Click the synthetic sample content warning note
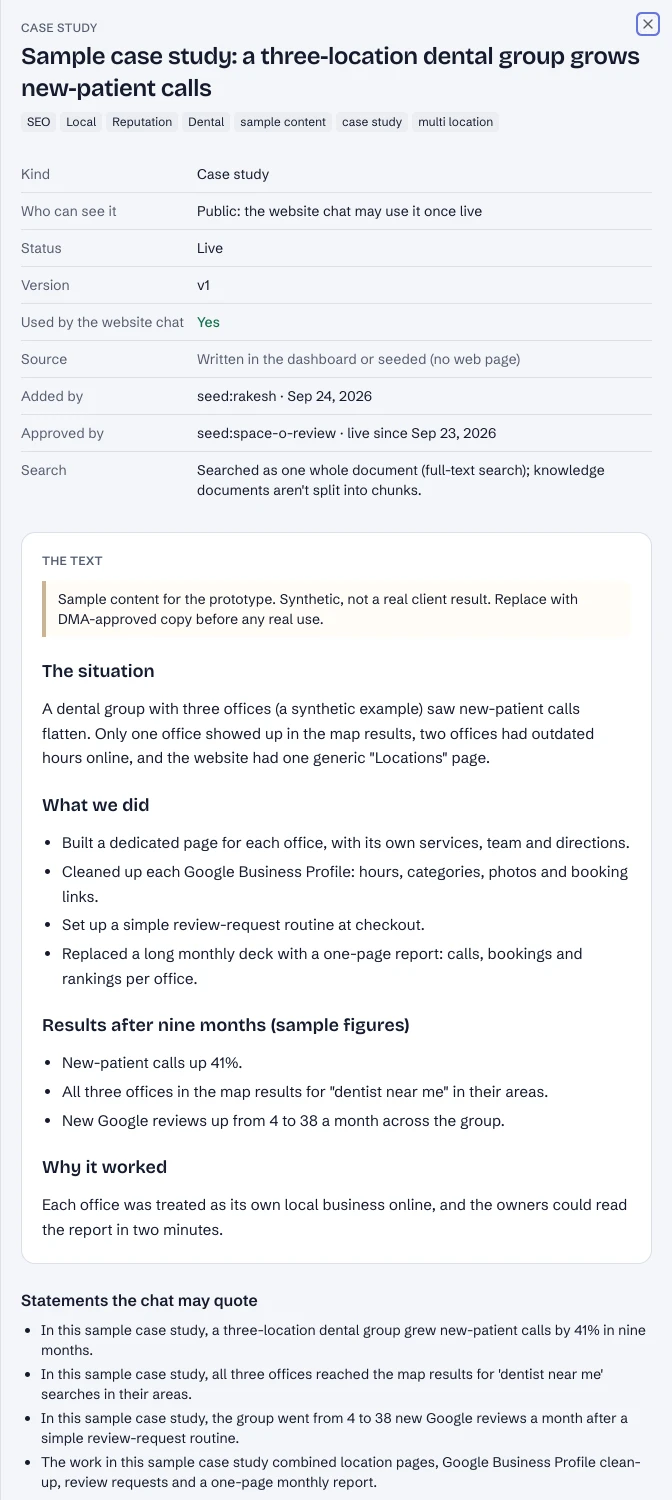 point(336,609)
